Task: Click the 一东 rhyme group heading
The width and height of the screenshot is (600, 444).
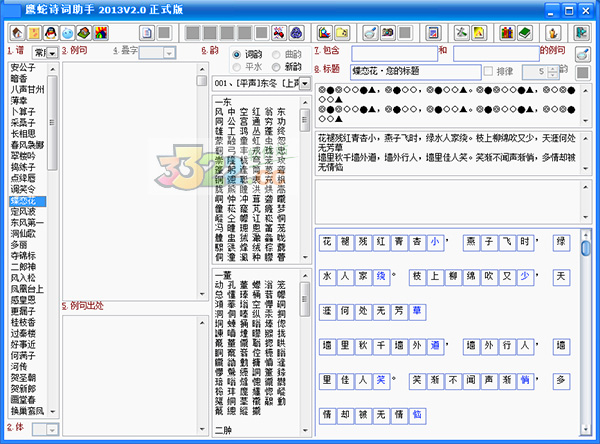Action: pos(223,102)
